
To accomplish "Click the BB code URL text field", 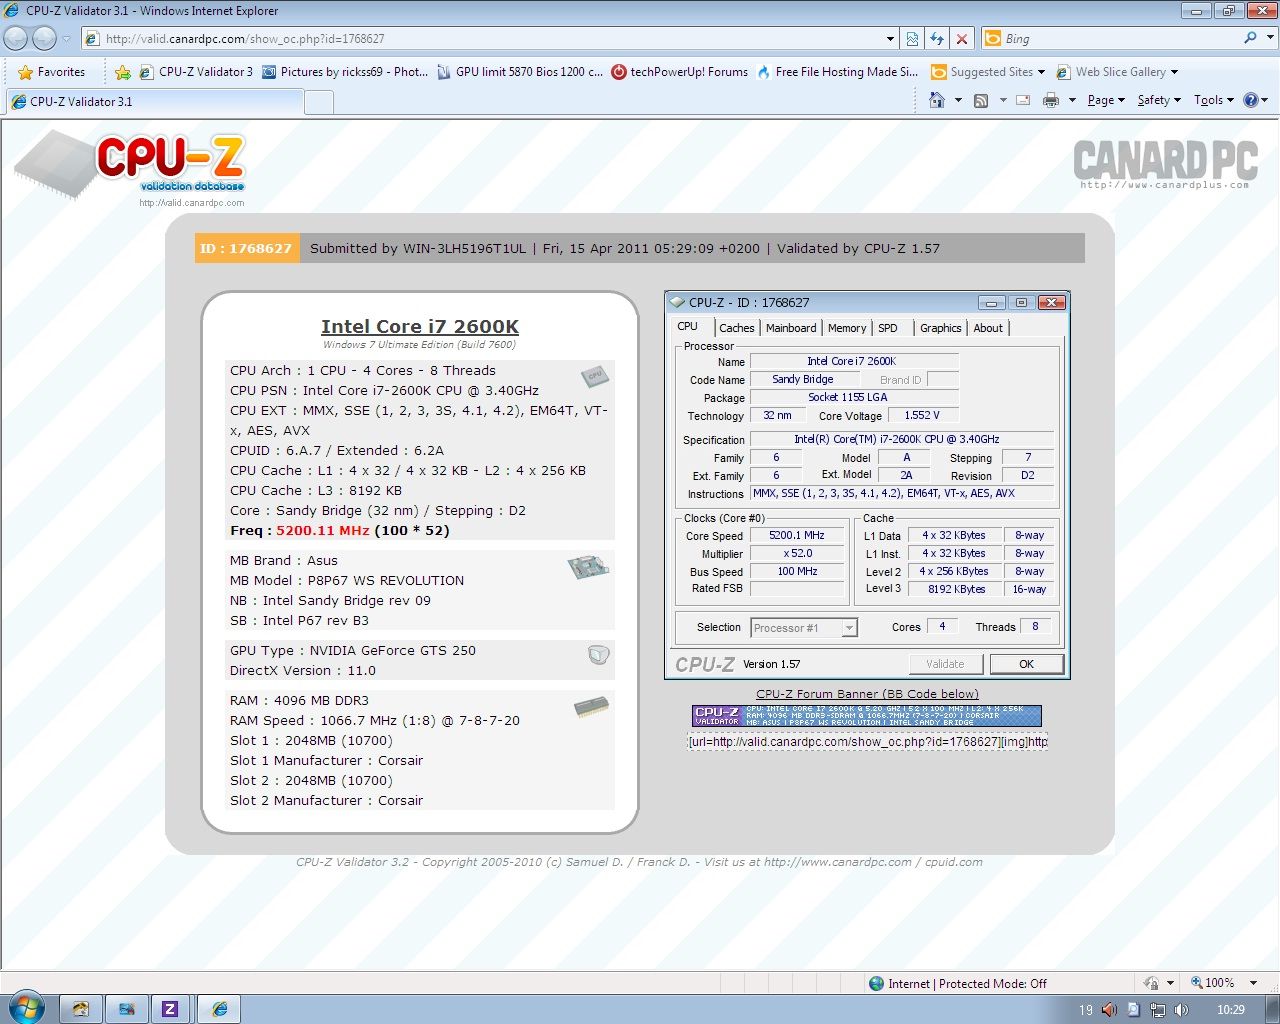I will point(867,742).
